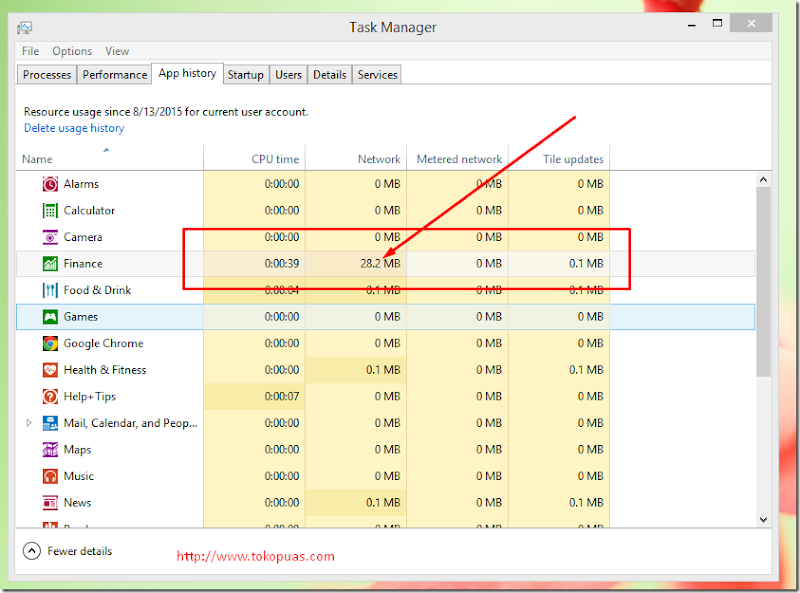Click the Alarms app icon
Screen dimensions: 800x593
tap(50, 184)
